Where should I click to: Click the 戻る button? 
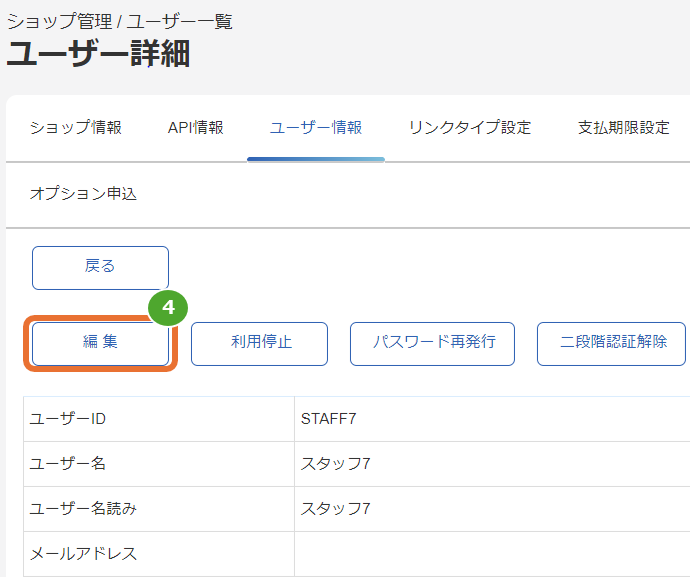coord(100,268)
